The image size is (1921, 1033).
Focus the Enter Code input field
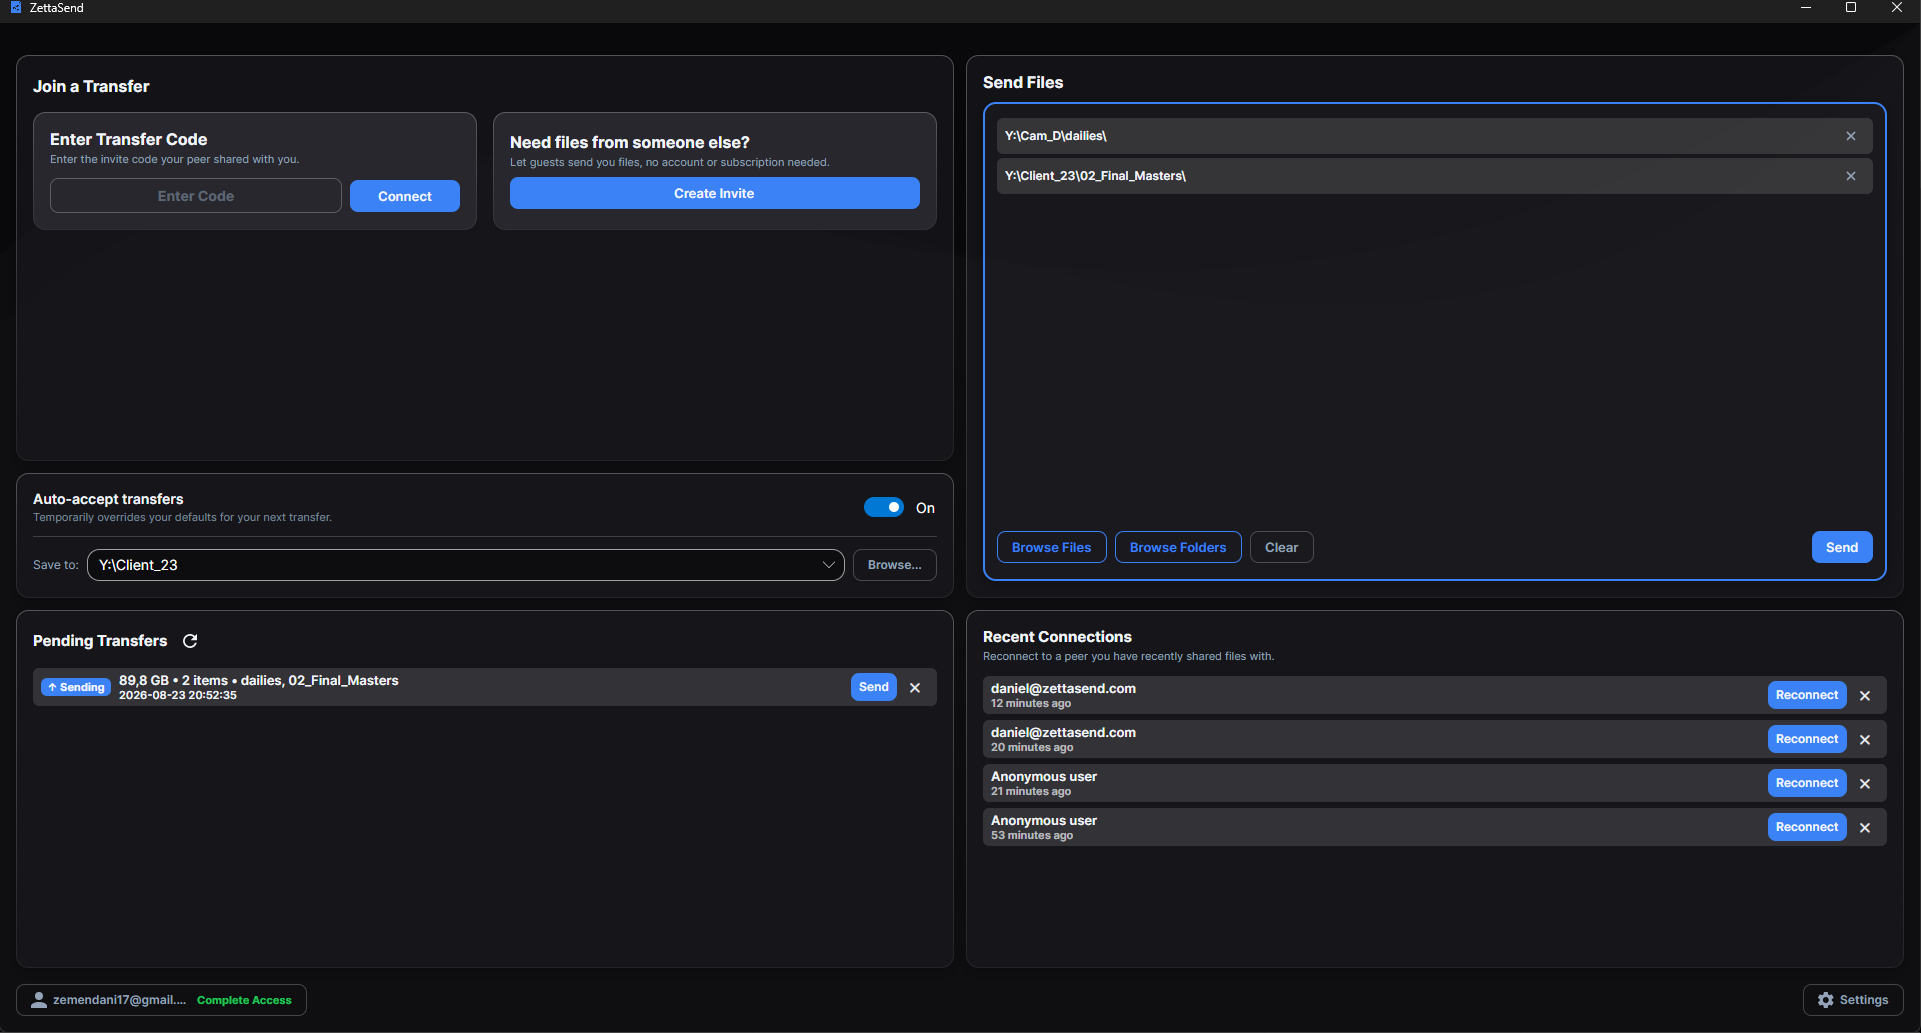pos(196,196)
